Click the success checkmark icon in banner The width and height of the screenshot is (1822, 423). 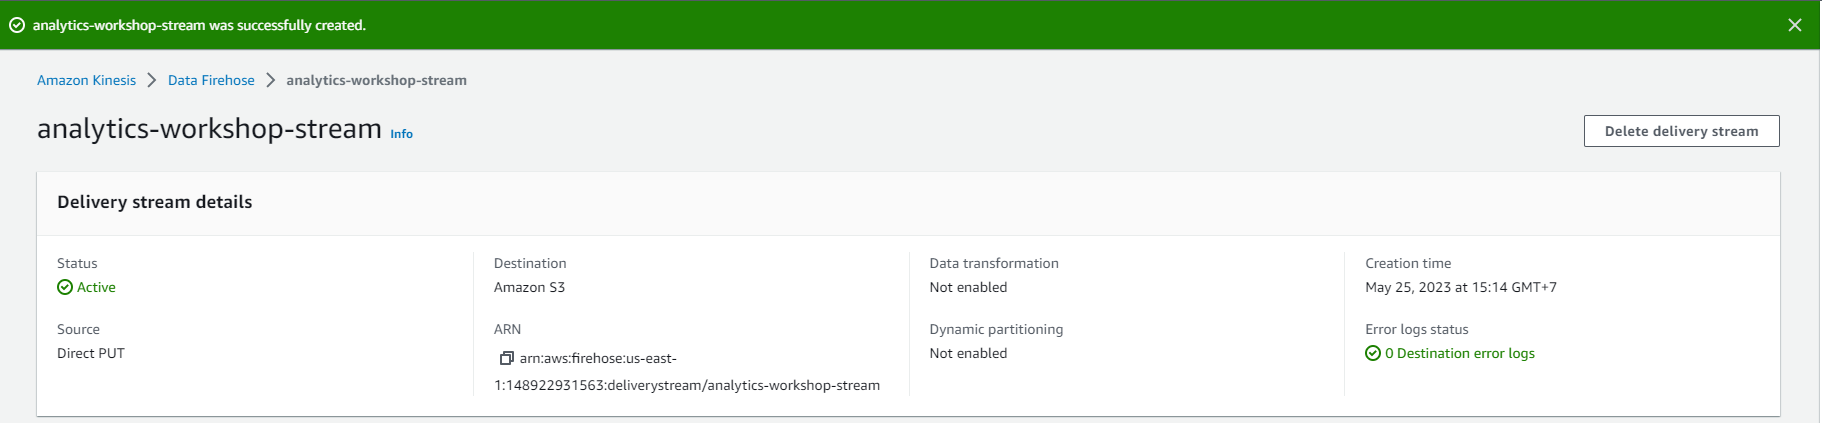coord(17,25)
